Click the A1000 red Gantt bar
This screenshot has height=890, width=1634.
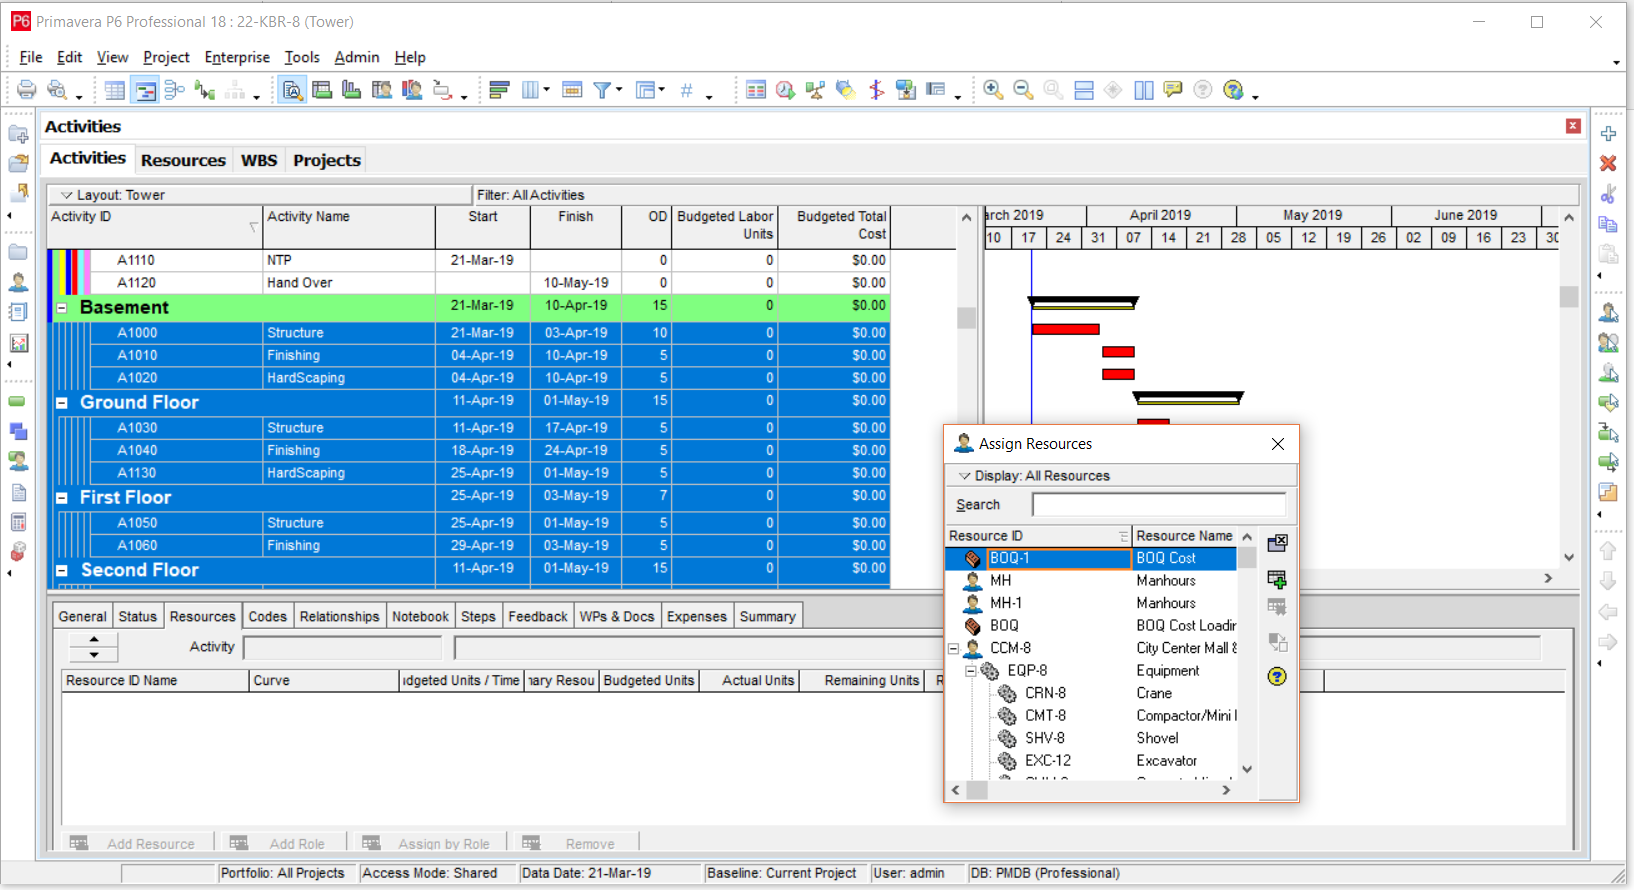[1065, 329]
